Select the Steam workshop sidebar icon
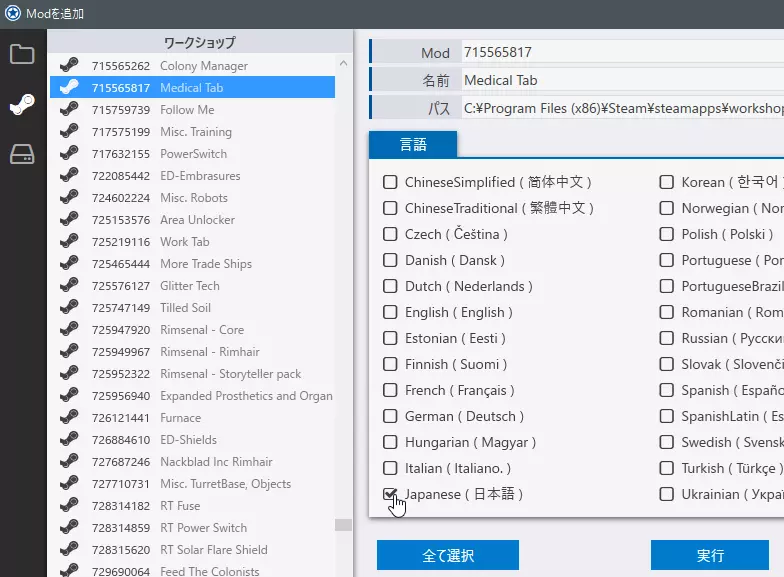The width and height of the screenshot is (784, 577). [x=22, y=104]
